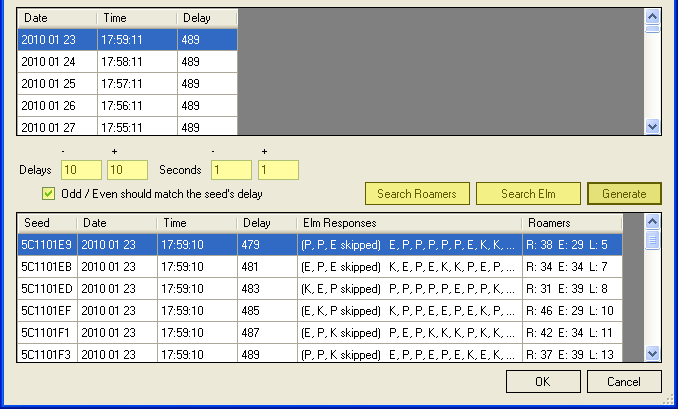Confirm with the OK button
The image size is (678, 409).
click(x=542, y=382)
